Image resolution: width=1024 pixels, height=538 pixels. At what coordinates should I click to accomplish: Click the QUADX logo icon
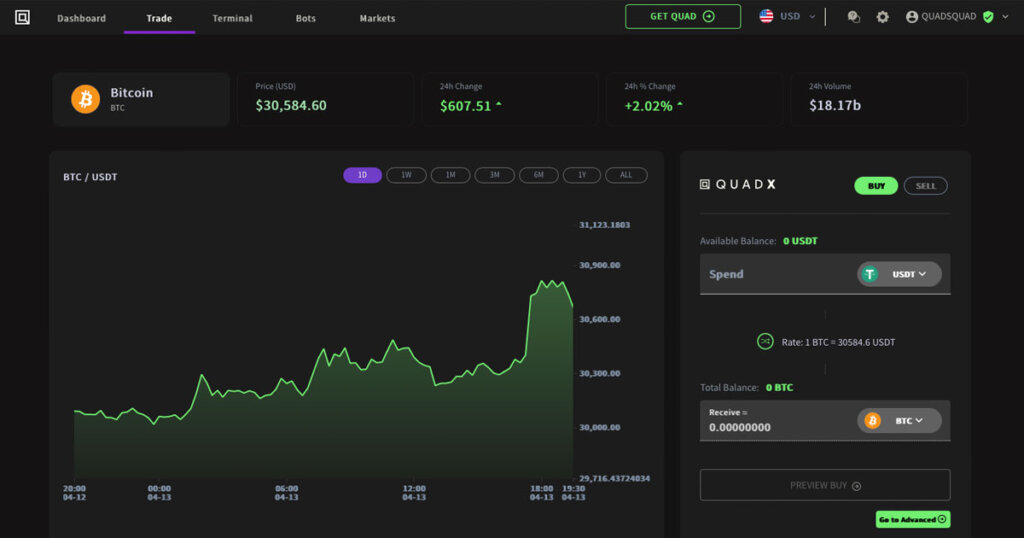[705, 184]
